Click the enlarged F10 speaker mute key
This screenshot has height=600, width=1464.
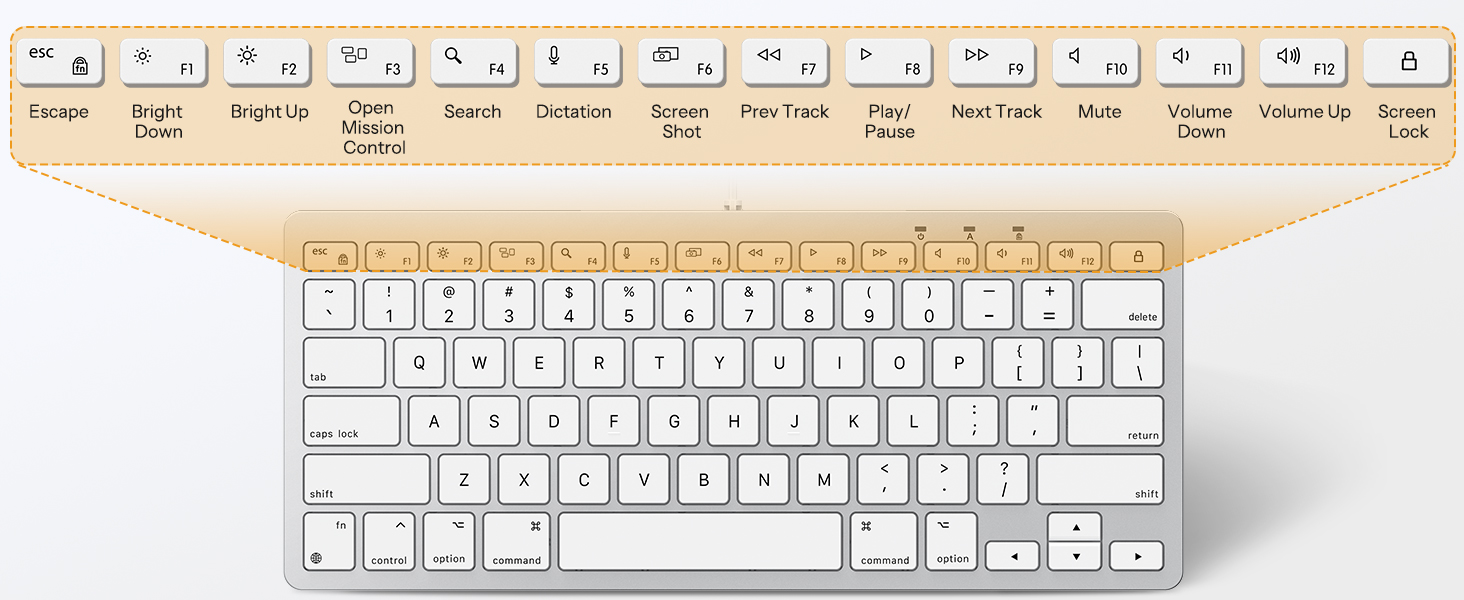click(x=1096, y=62)
